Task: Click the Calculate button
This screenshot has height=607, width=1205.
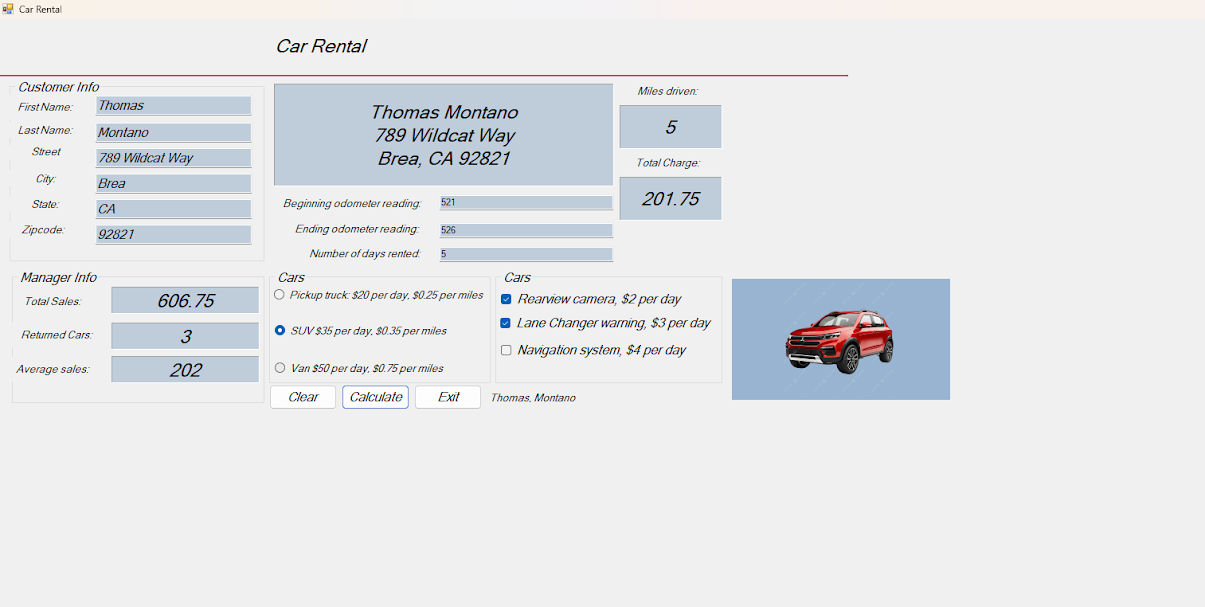Action: [375, 397]
